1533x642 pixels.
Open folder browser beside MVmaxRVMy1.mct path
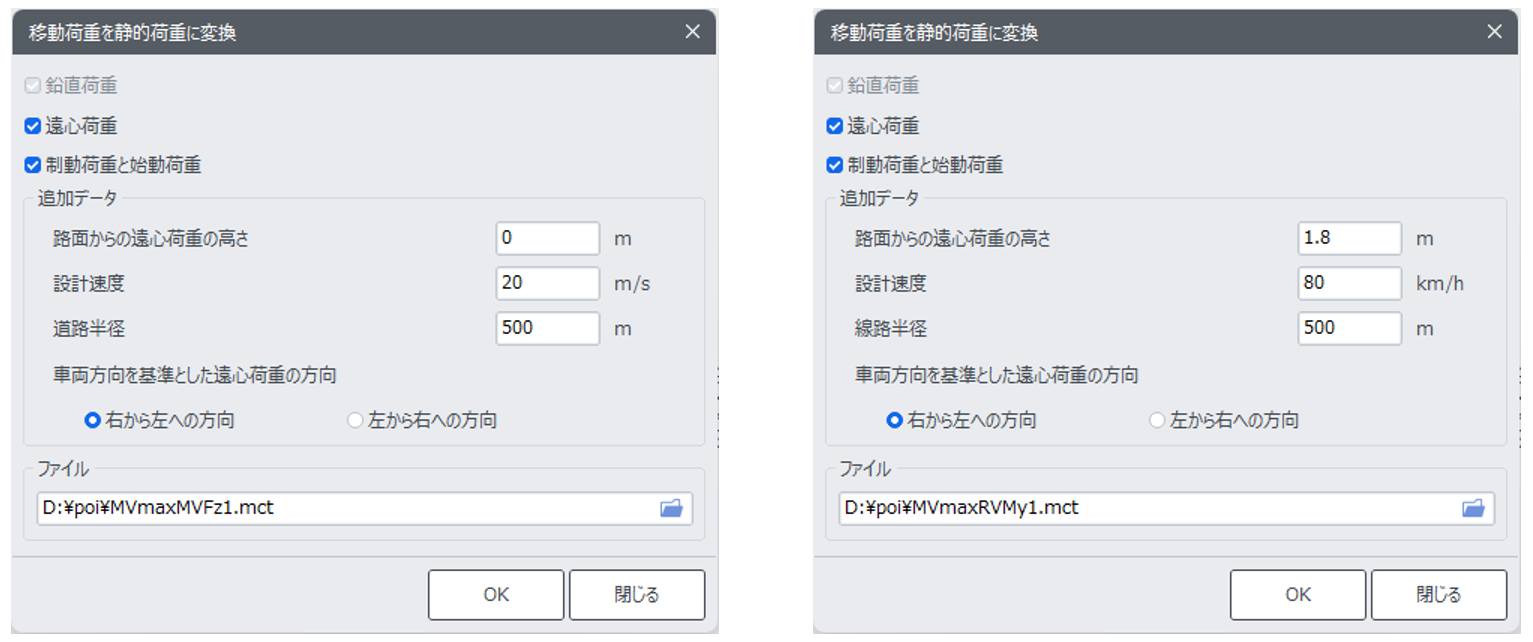click(x=1473, y=508)
